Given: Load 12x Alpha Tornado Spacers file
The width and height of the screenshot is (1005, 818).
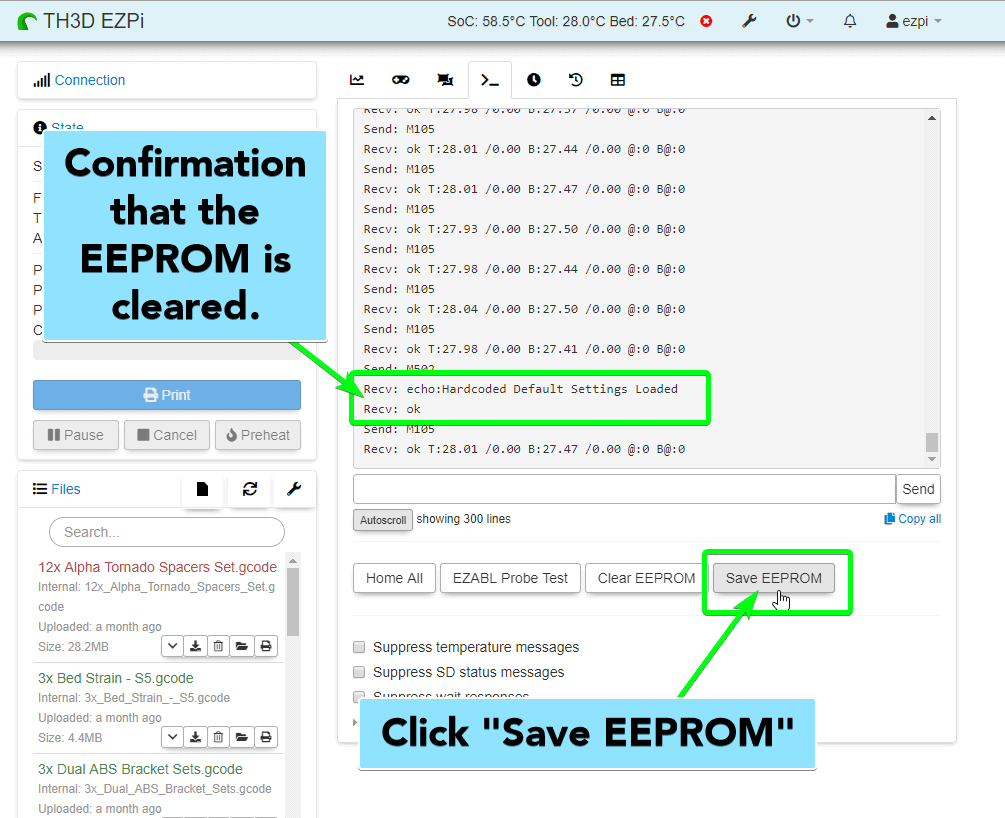Looking at the screenshot, I should pyautogui.click(x=242, y=646).
